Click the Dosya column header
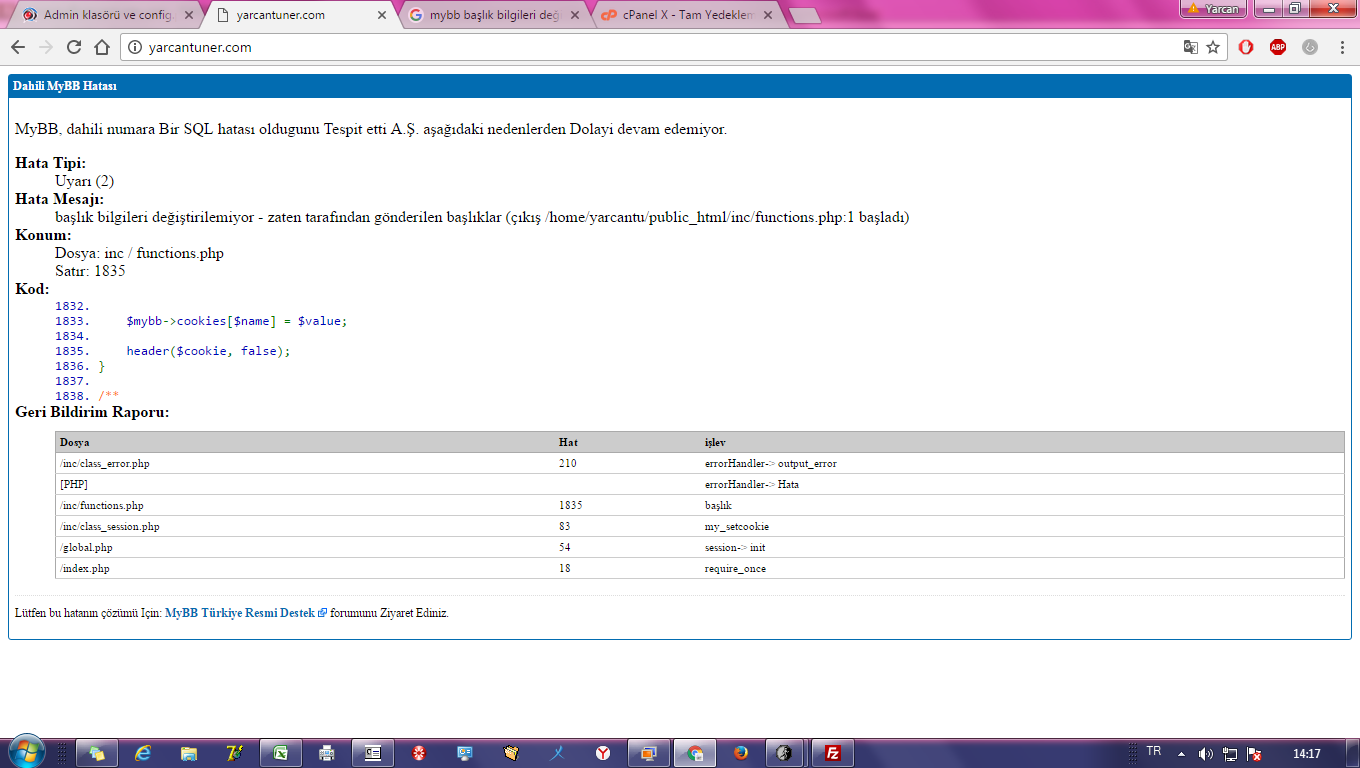This screenshot has height=768, width=1360. pos(305,442)
